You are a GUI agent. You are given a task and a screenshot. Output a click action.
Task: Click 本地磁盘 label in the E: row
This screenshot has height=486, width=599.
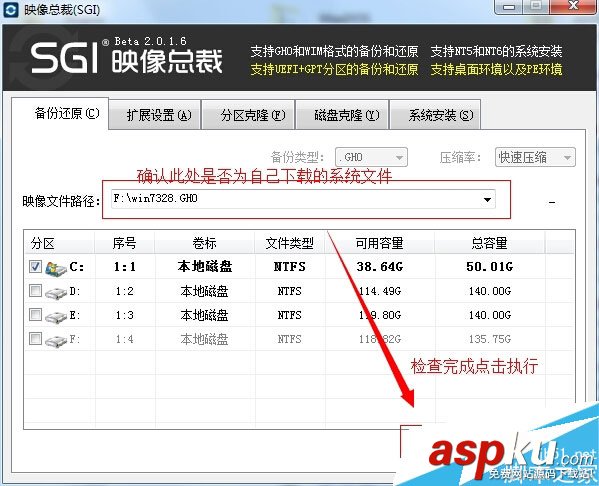(204, 315)
